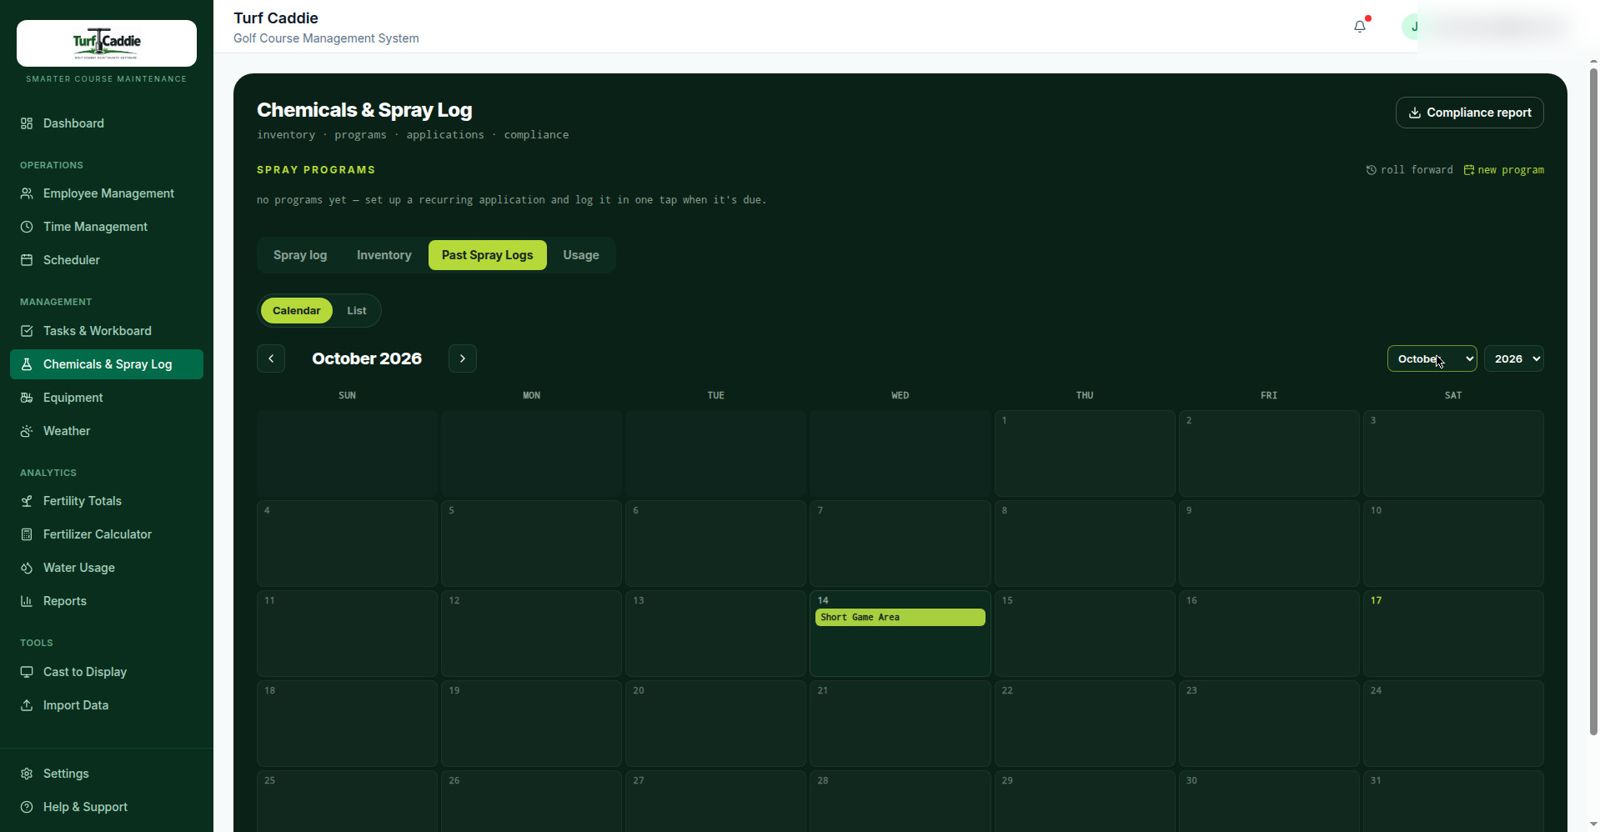Screen dimensions: 1600x832
Task: Click the Import Data upload icon
Action: [27, 705]
